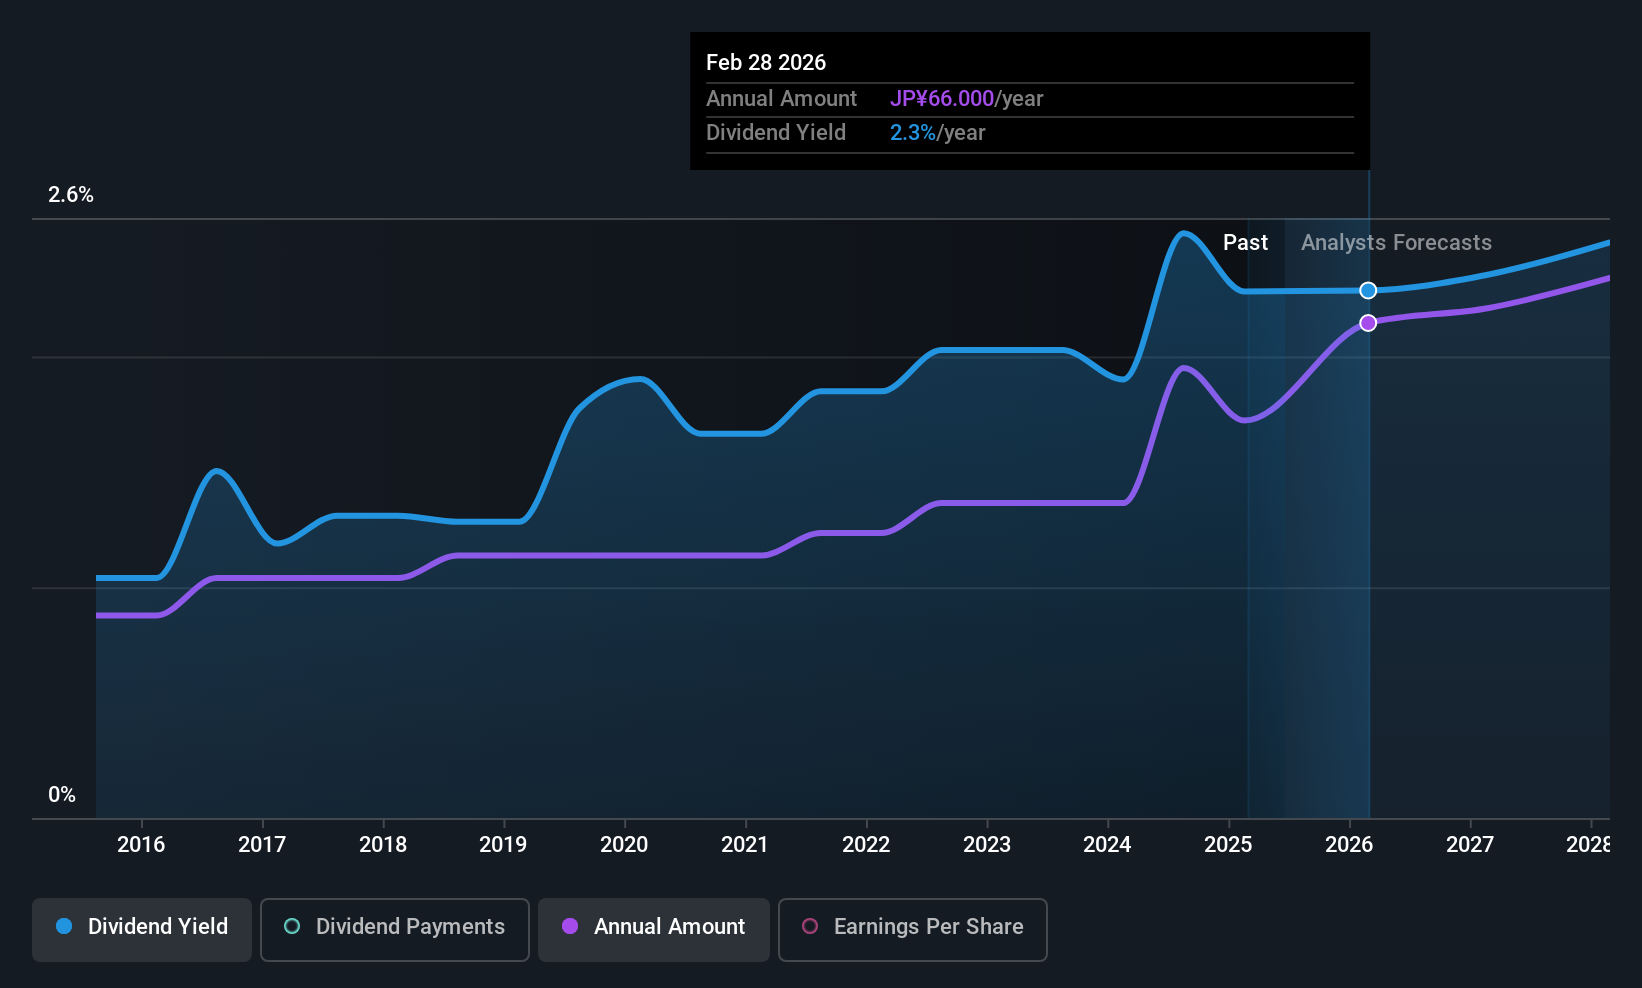Click the Annual Amount tooltip row label

point(781,98)
